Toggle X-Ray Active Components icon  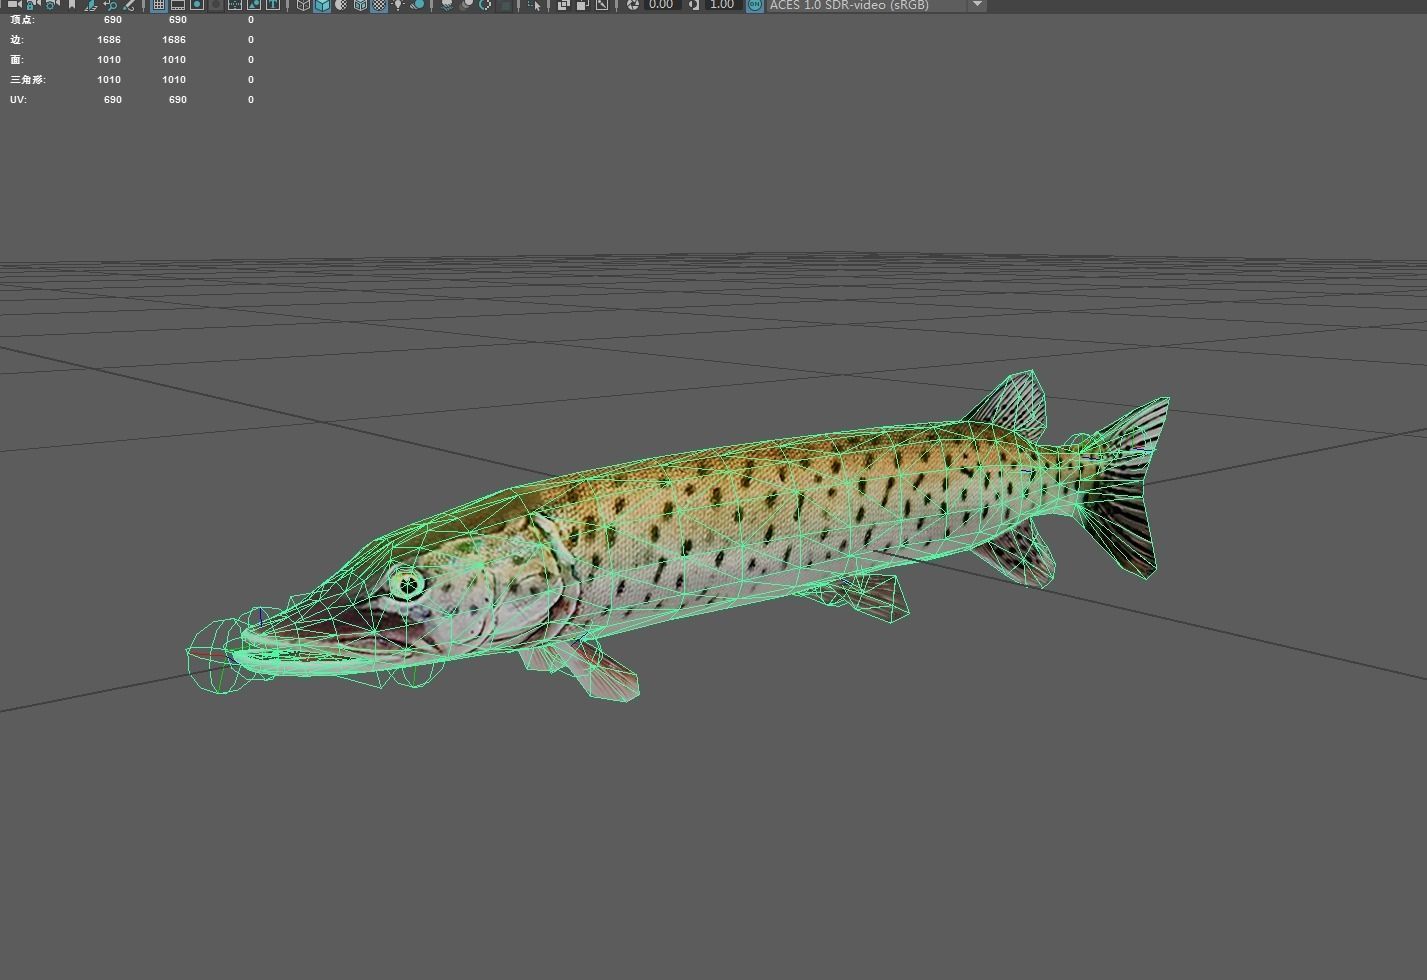pos(582,5)
